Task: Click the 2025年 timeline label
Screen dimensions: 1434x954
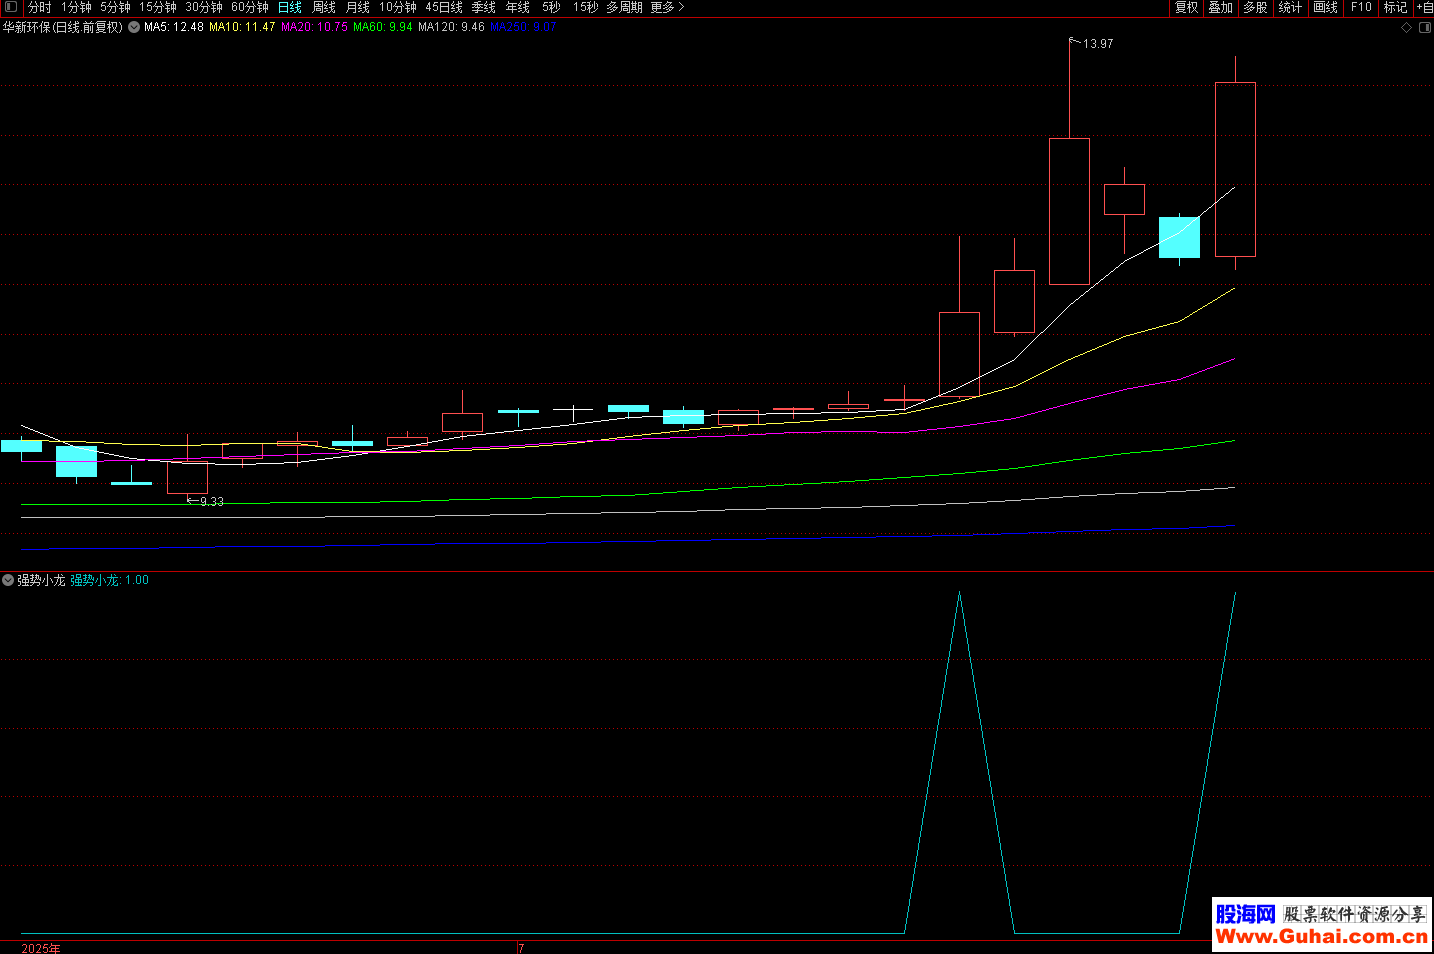Action: 41,948
